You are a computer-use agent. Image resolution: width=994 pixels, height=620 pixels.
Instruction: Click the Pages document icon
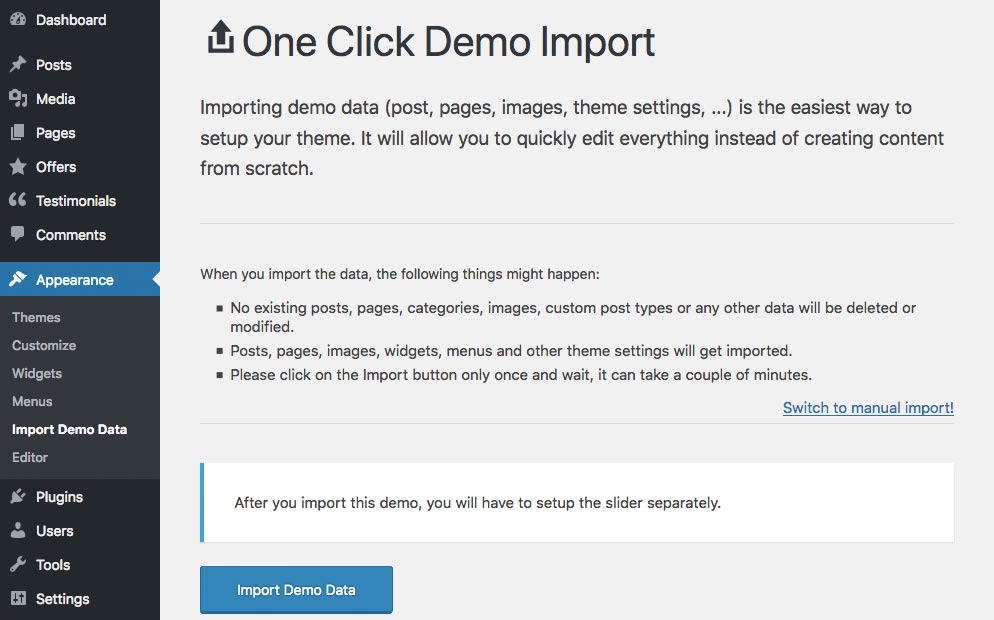18,132
